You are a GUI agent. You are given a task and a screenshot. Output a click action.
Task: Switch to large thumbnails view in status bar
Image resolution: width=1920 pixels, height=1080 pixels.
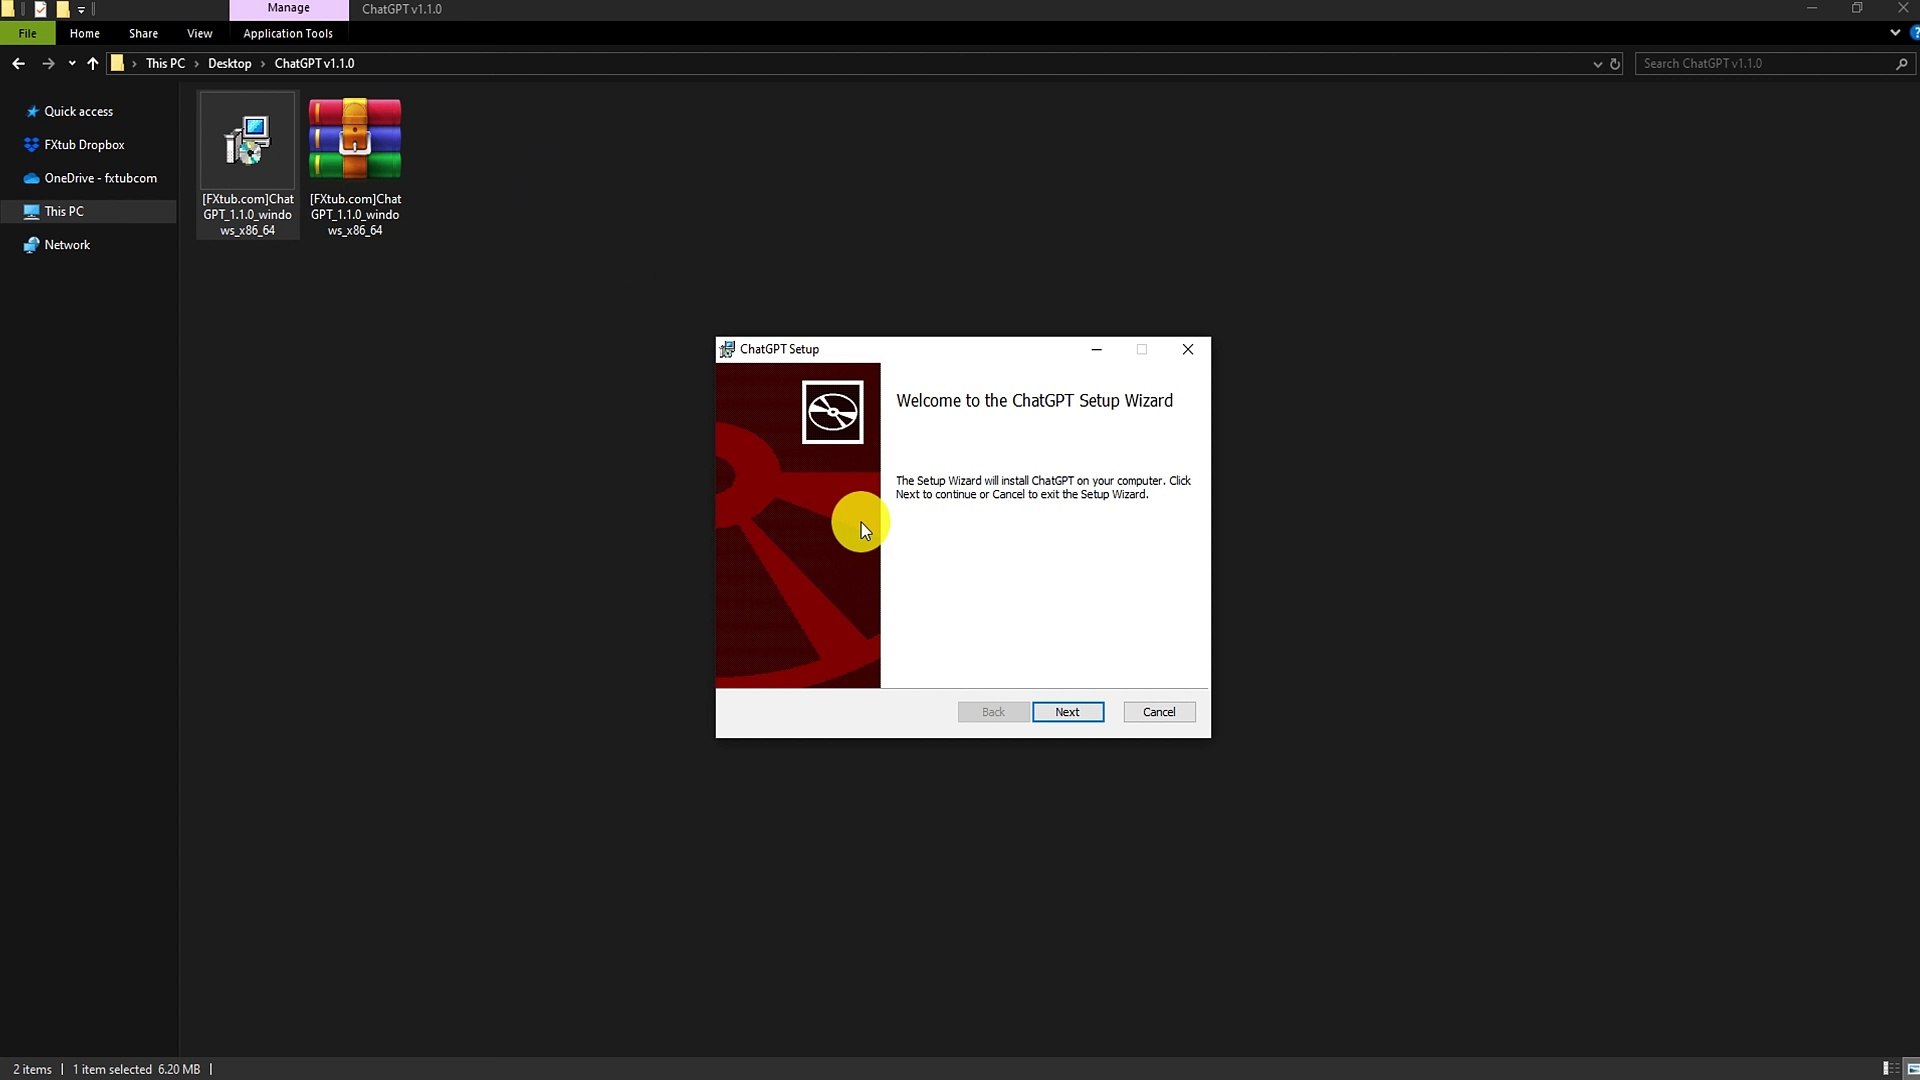tap(1912, 1068)
